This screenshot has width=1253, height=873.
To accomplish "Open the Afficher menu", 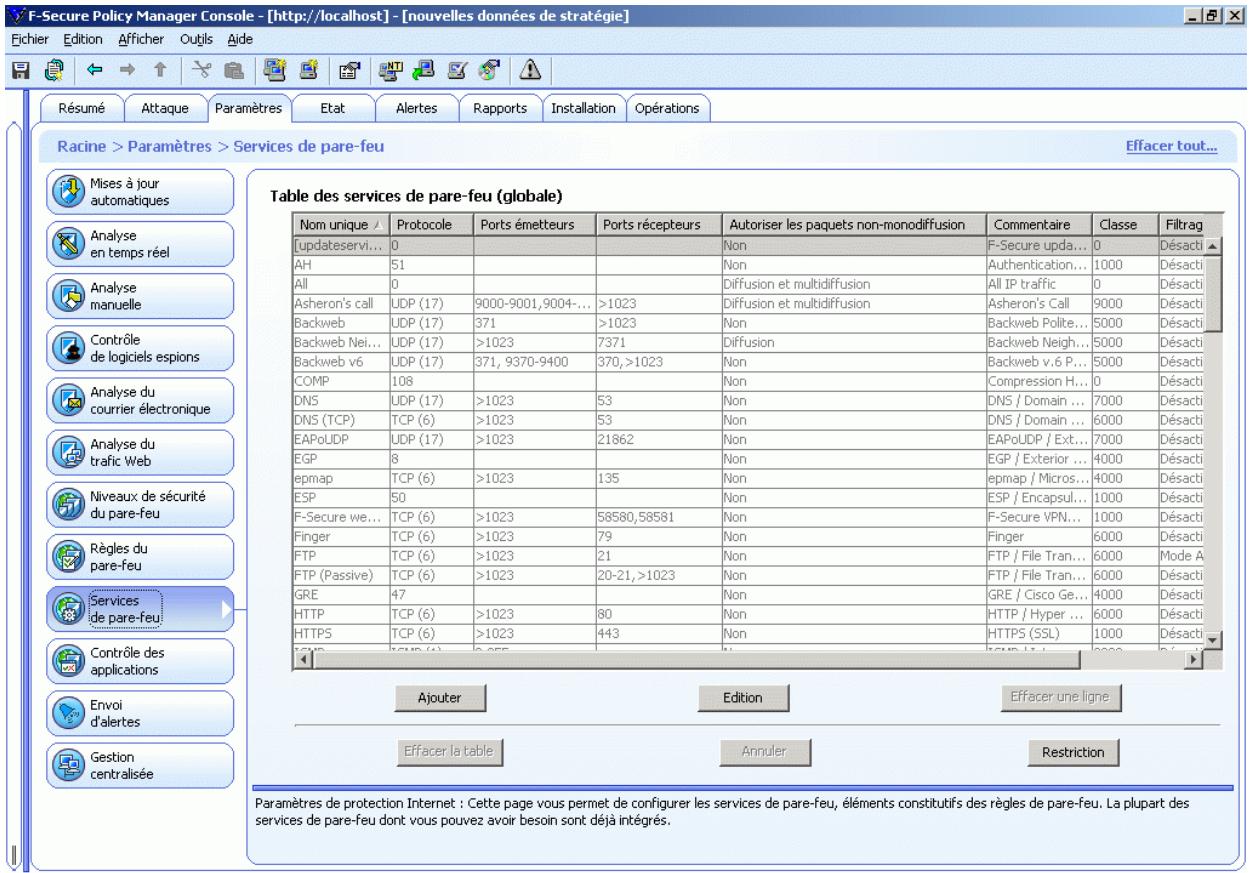I will pos(140,38).
